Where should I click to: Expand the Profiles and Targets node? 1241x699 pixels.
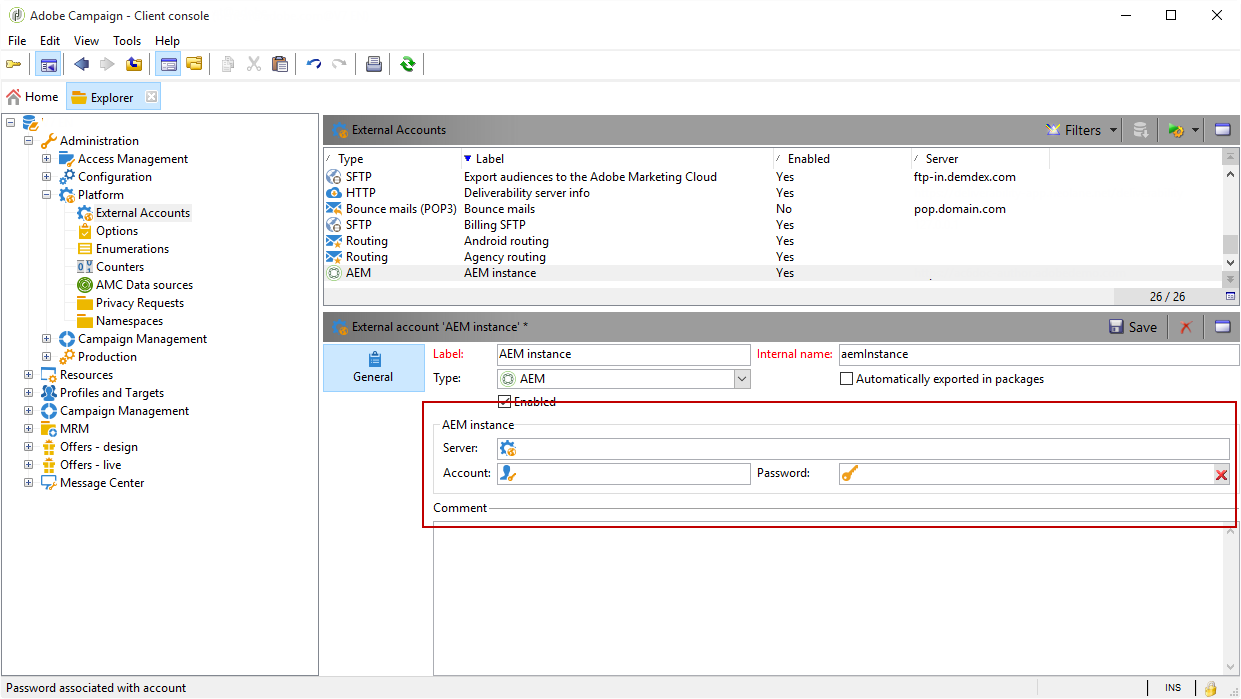click(x=29, y=393)
